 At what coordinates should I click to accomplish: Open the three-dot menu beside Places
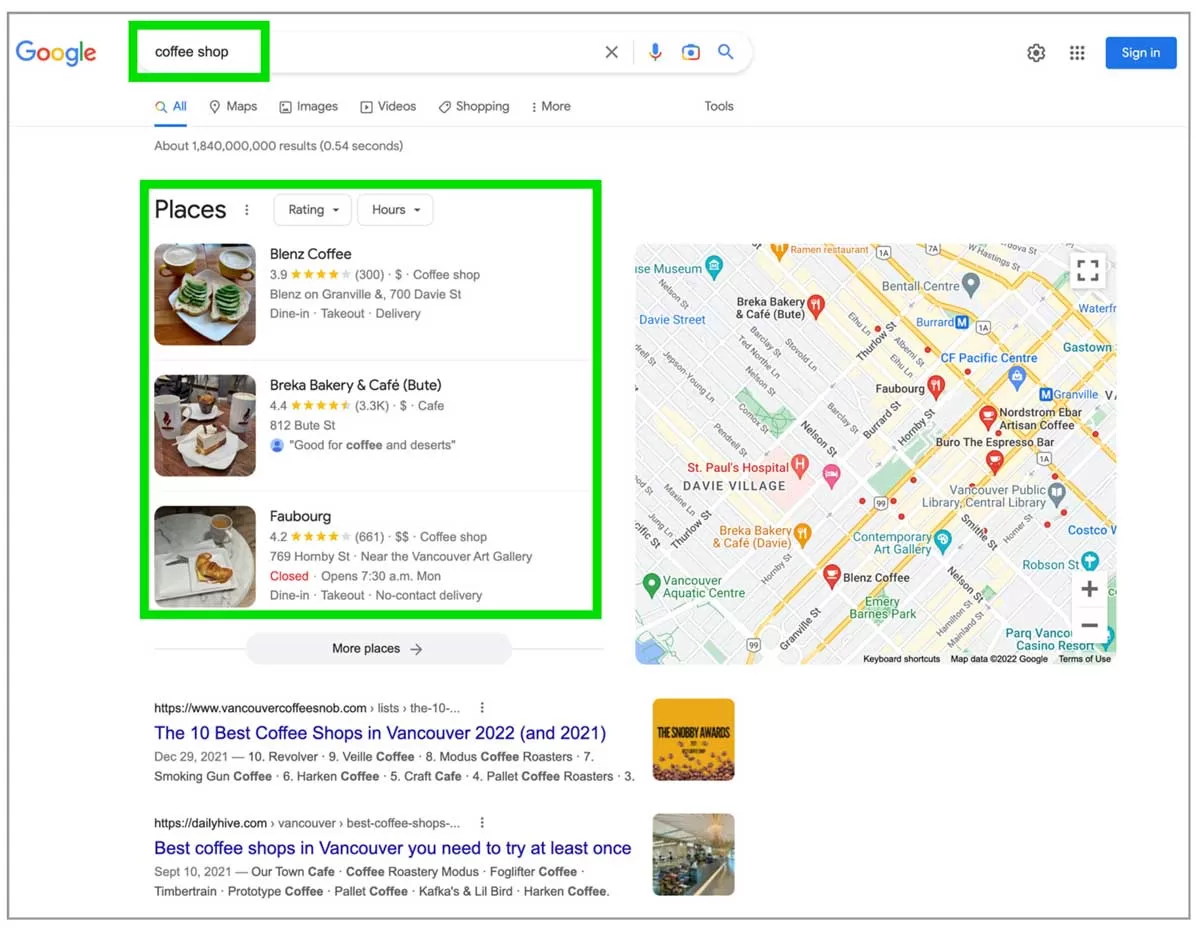pos(247,210)
